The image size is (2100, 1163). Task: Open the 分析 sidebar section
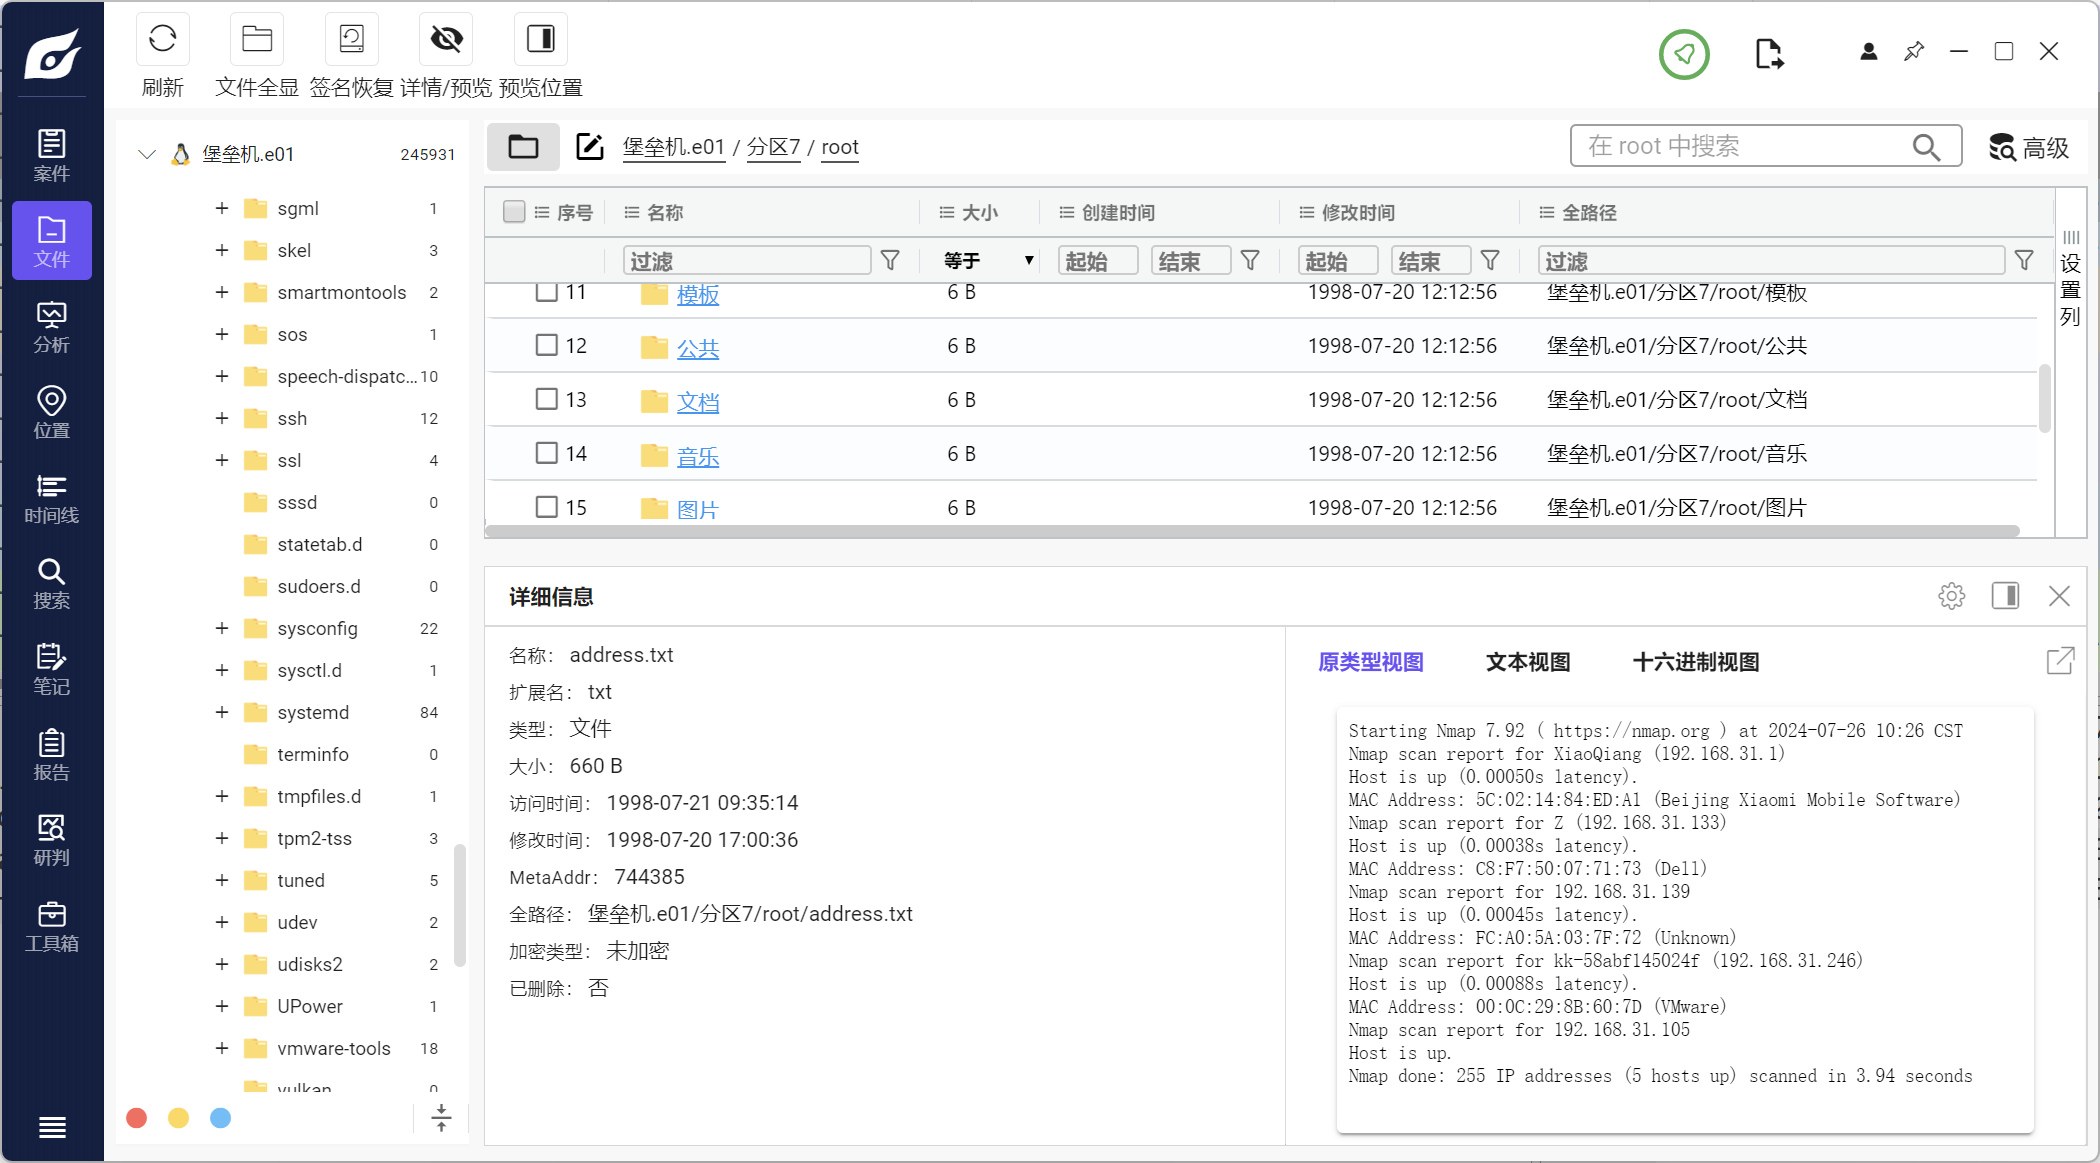52,327
